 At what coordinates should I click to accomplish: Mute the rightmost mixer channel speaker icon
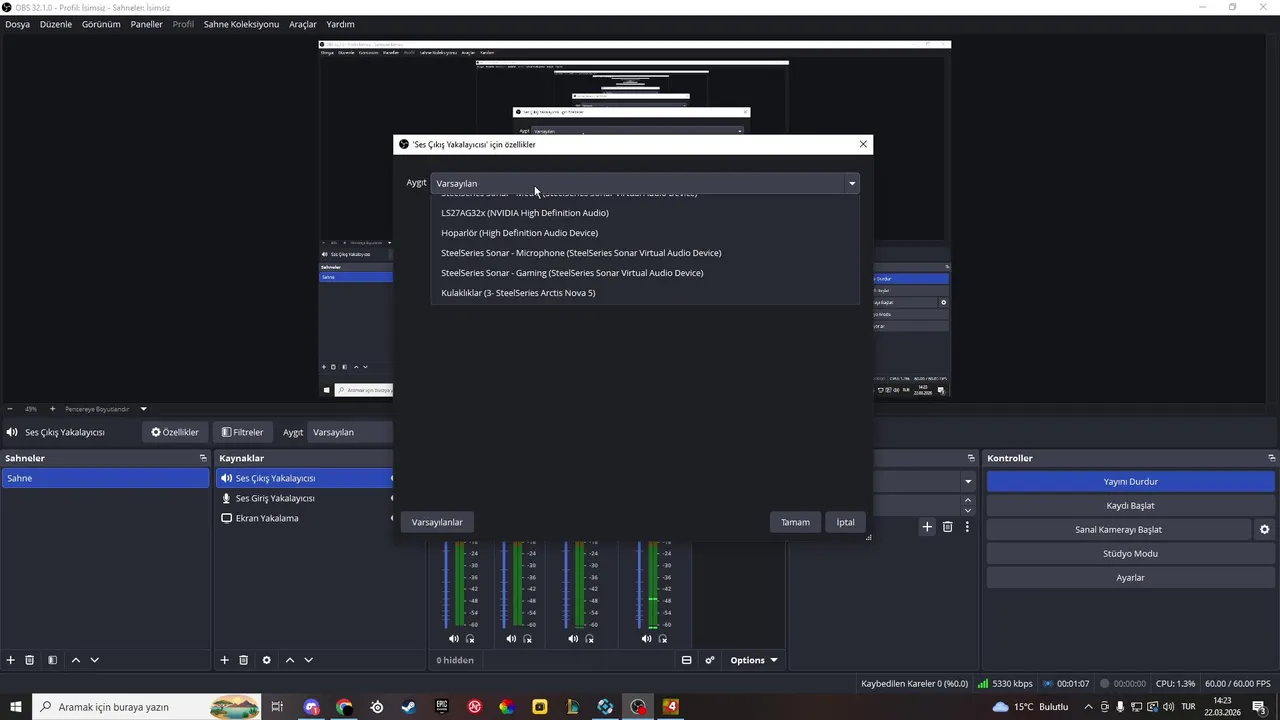[647, 638]
